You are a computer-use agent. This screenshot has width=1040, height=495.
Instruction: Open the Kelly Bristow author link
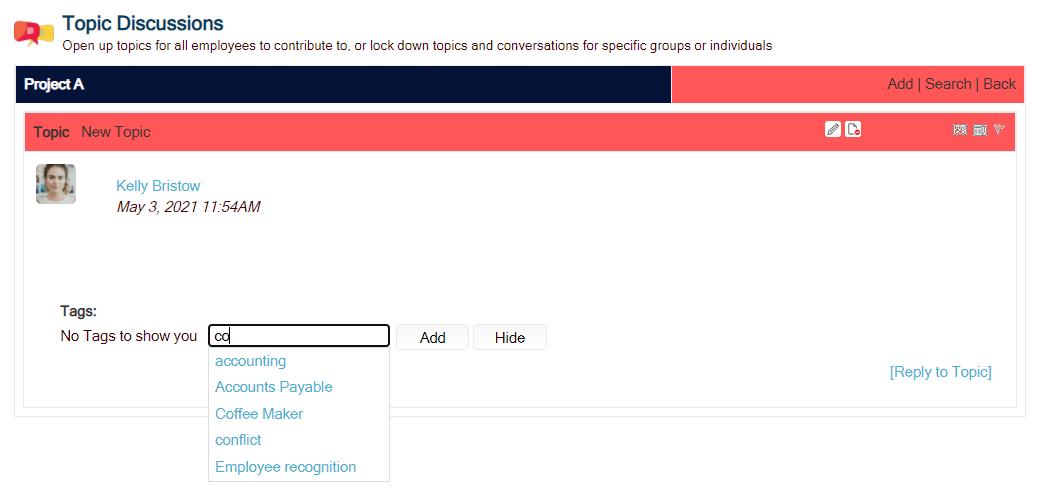[158, 186]
